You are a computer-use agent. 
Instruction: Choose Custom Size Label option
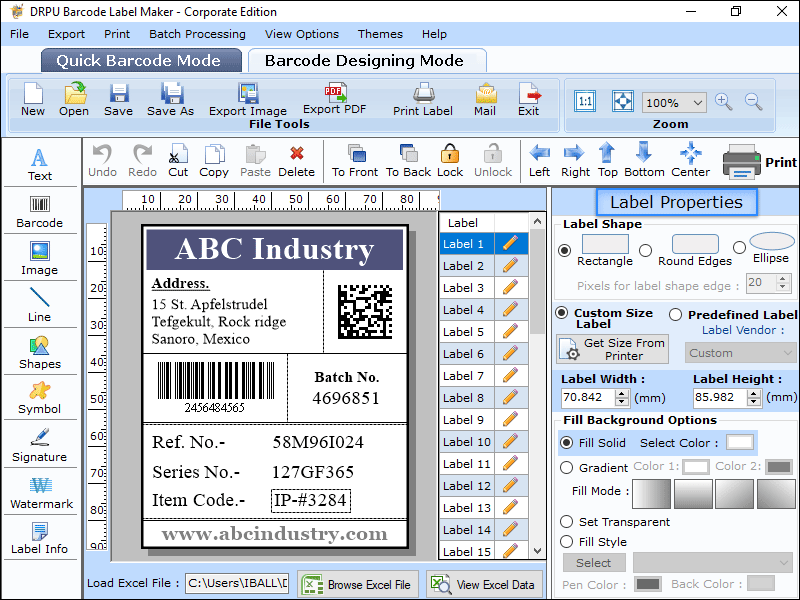[562, 313]
